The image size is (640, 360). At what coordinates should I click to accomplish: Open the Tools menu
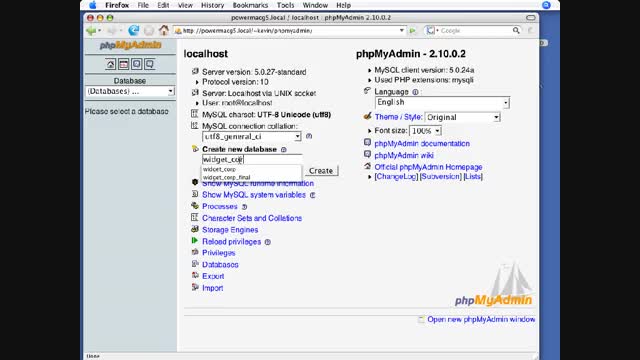pos(285,5)
